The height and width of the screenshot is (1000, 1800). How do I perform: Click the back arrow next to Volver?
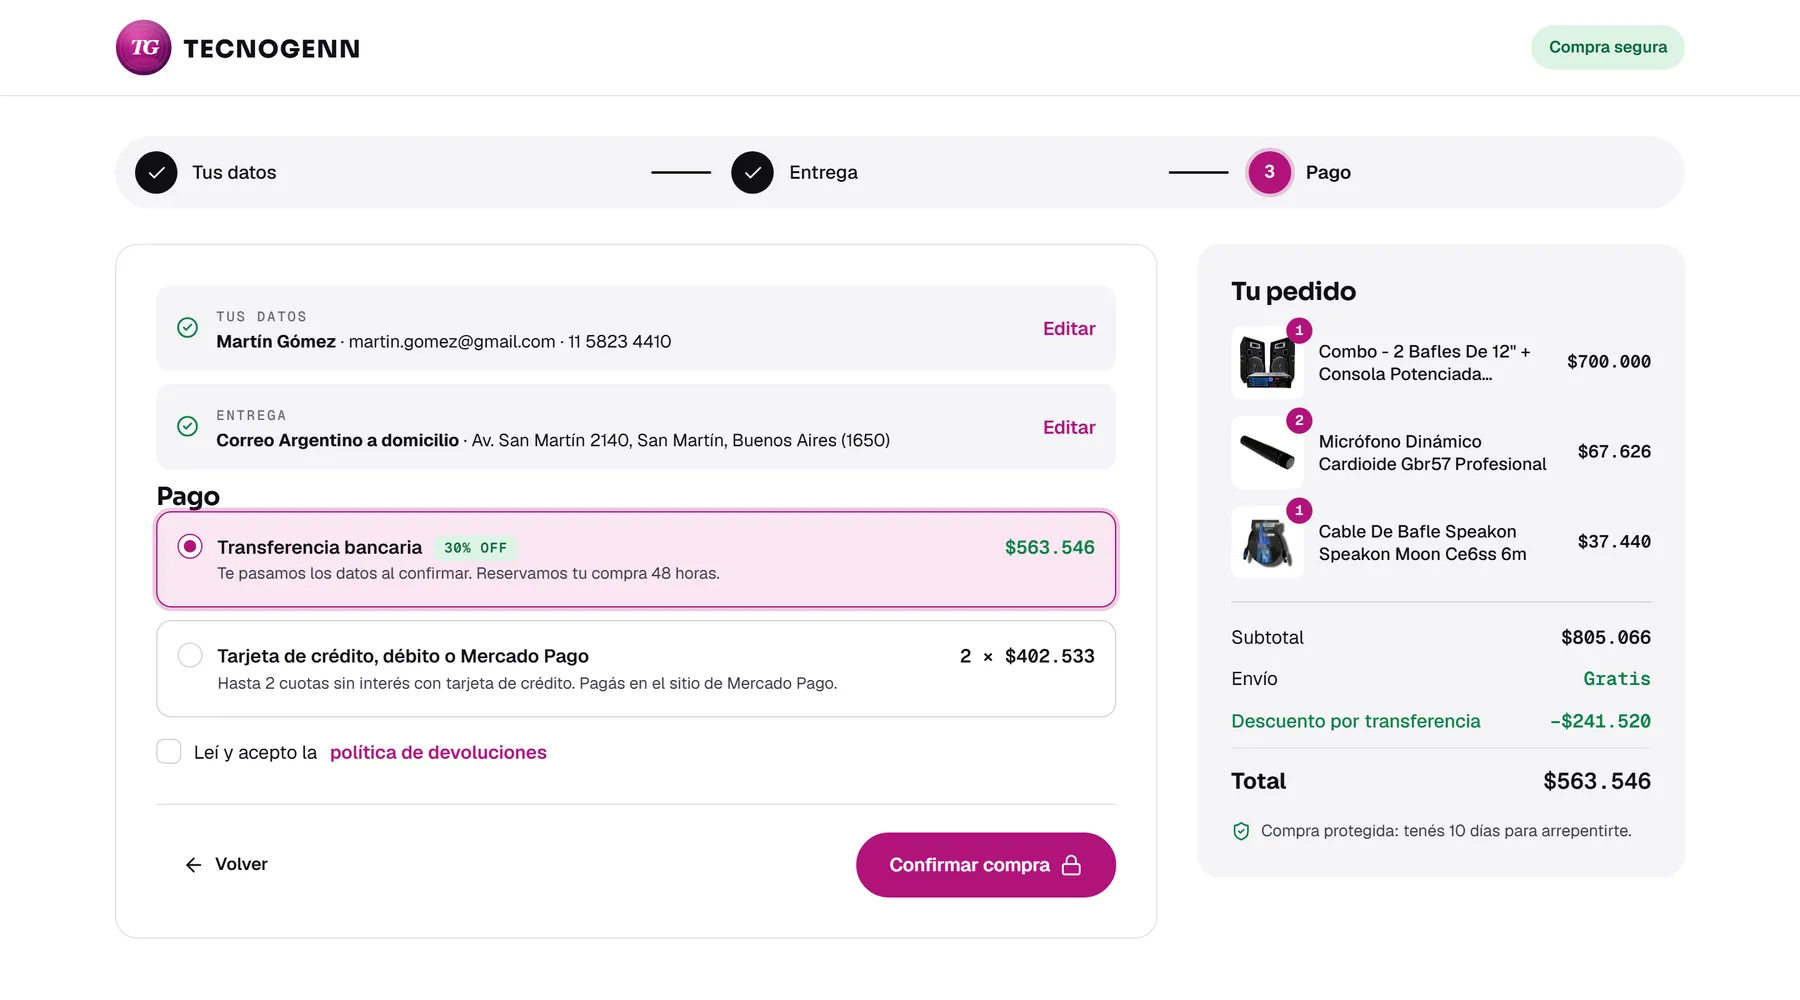coord(194,865)
